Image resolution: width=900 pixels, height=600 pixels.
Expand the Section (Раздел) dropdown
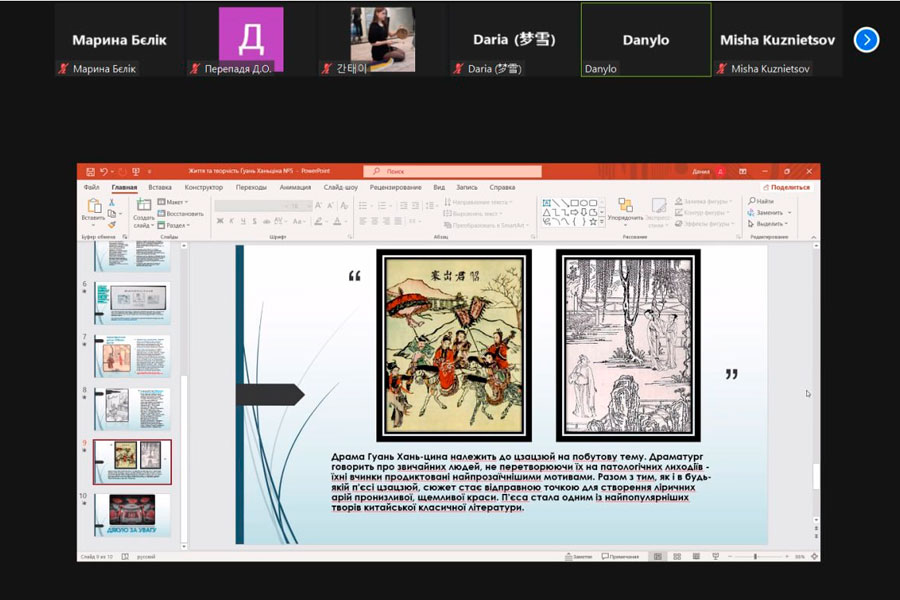point(174,225)
